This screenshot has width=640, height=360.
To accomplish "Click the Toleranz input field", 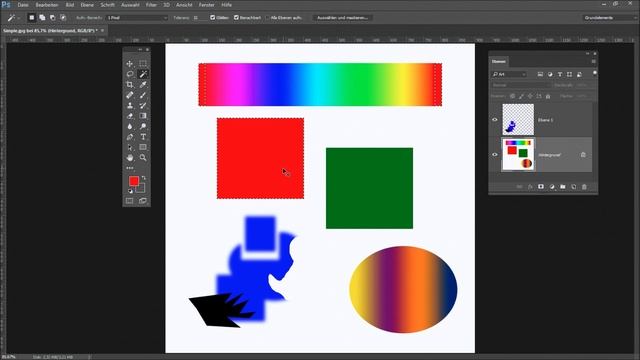I will [x=199, y=18].
